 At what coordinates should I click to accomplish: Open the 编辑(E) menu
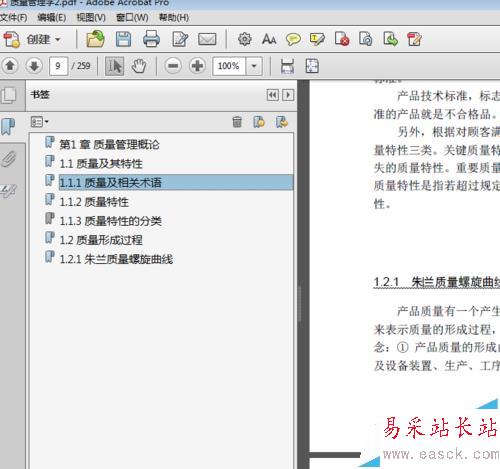point(51,17)
